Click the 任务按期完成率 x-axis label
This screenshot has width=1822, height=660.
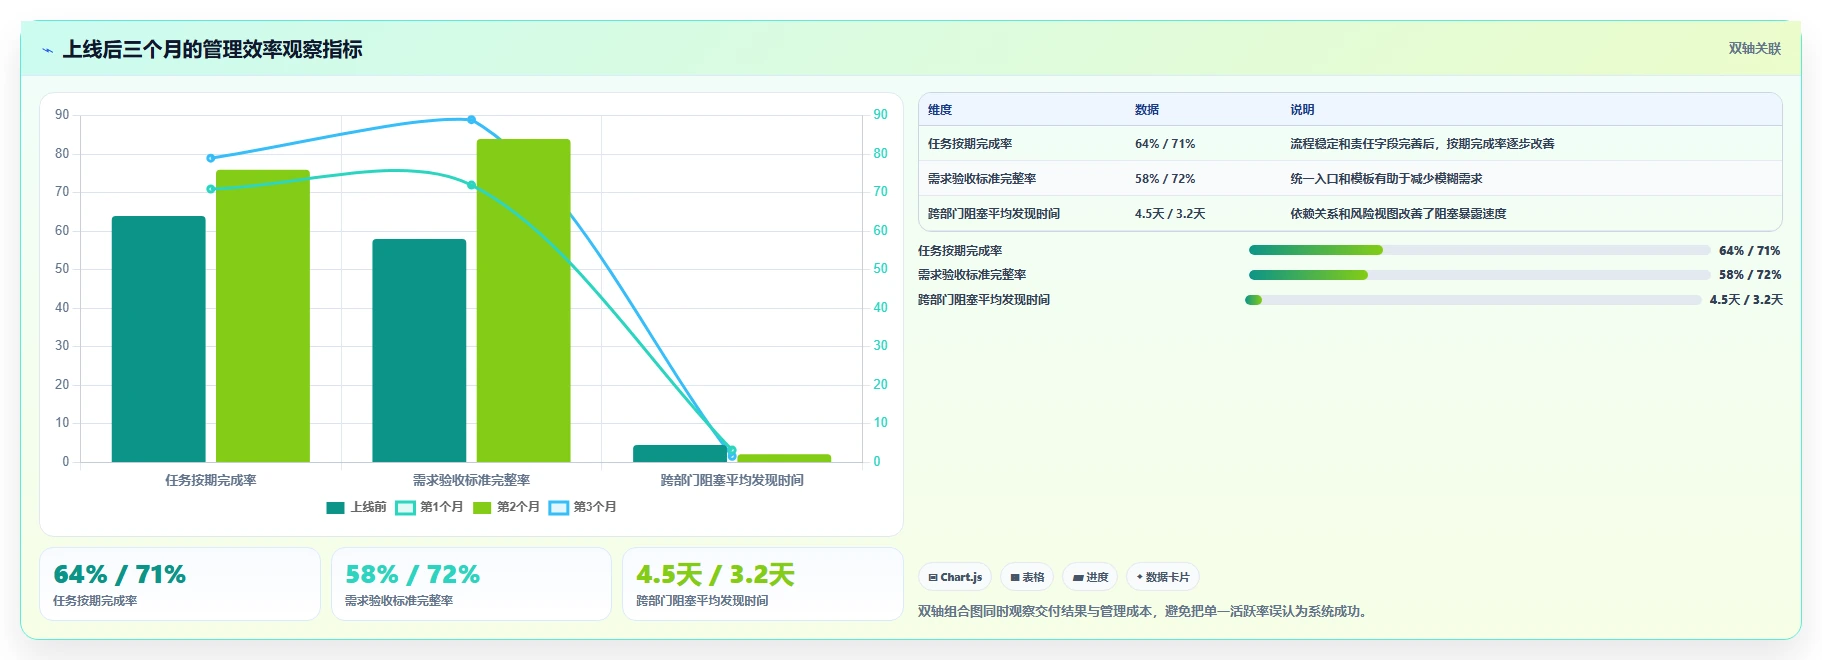pos(211,480)
